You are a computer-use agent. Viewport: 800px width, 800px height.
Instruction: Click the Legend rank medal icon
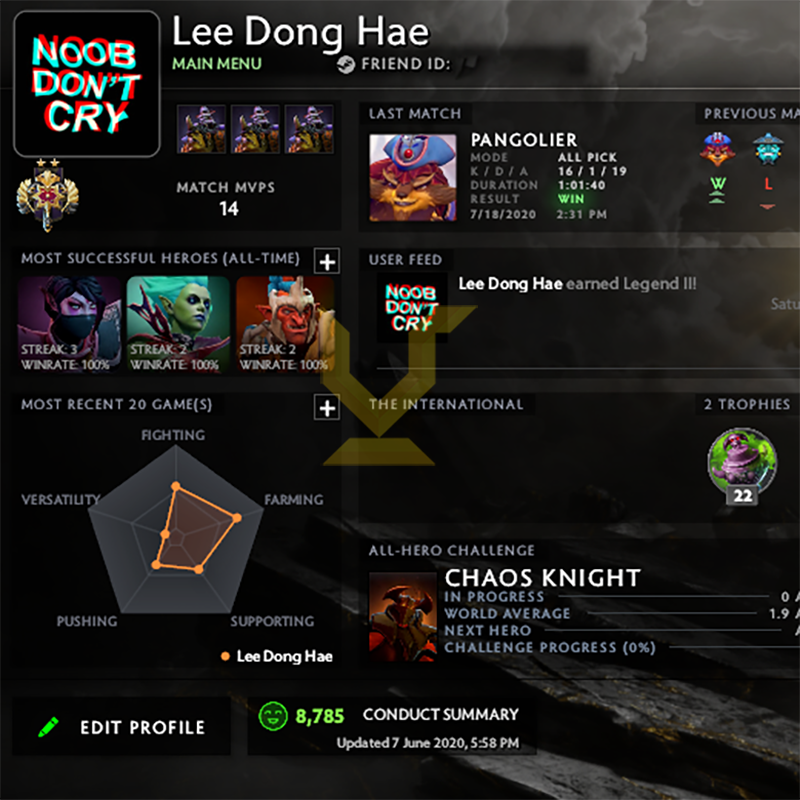(47, 195)
